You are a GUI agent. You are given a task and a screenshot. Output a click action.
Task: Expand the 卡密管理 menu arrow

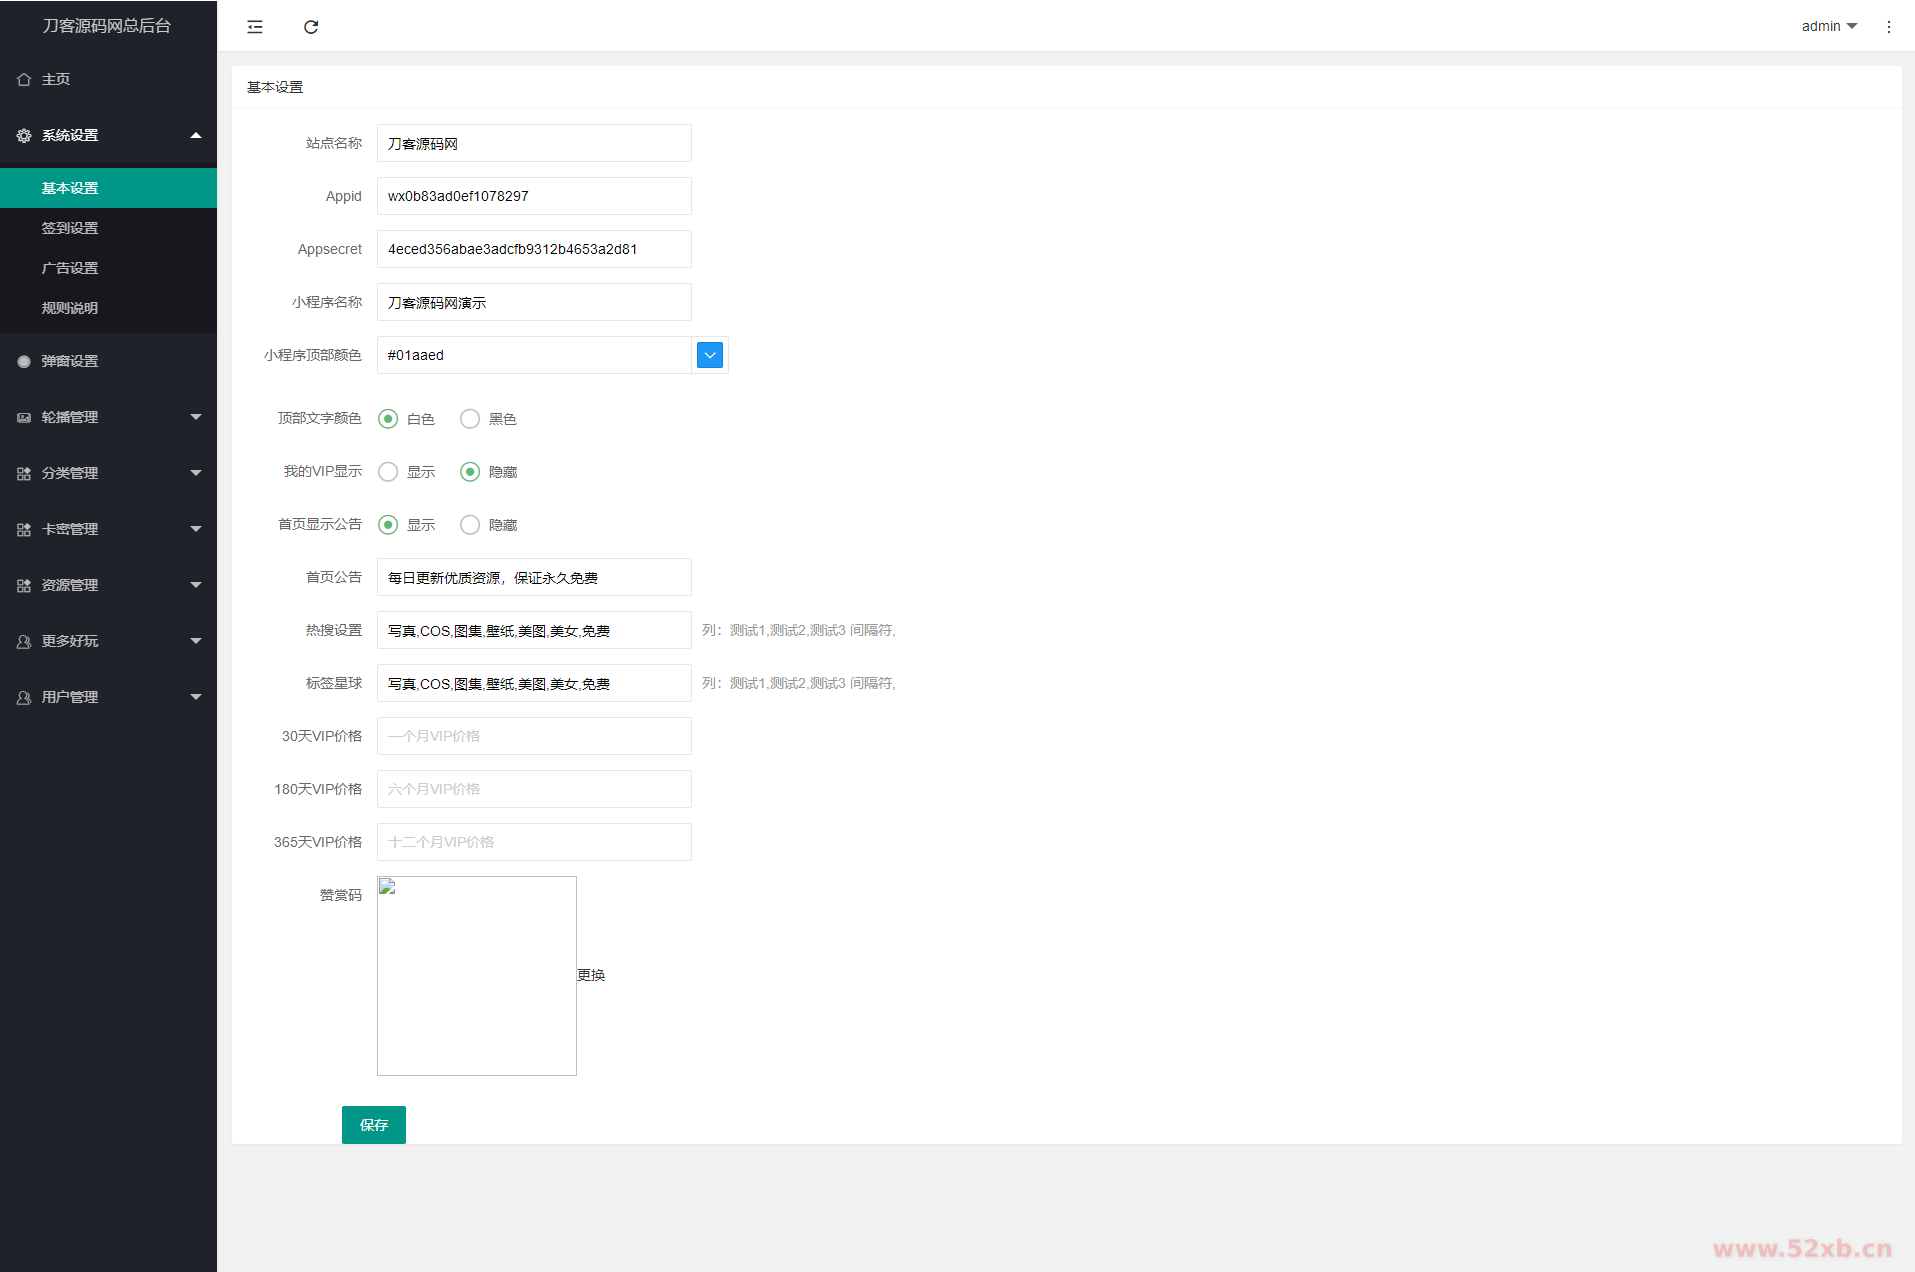click(x=196, y=529)
